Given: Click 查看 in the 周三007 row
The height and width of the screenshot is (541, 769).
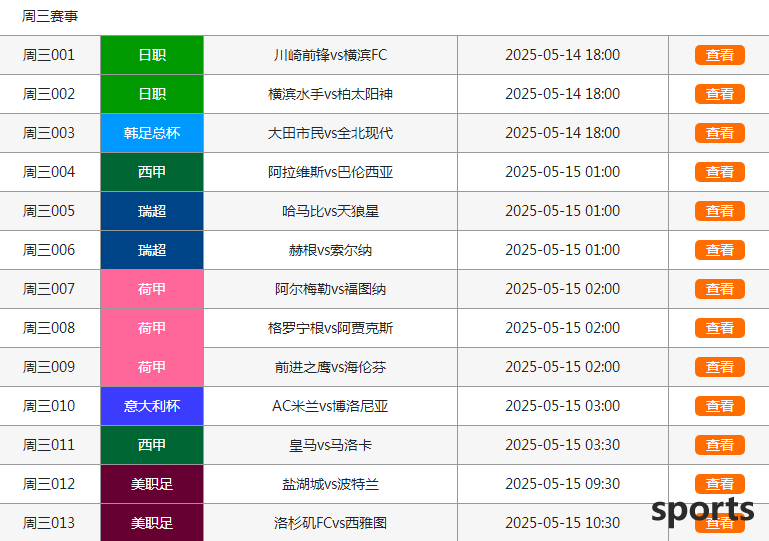Looking at the screenshot, I should coord(719,289).
